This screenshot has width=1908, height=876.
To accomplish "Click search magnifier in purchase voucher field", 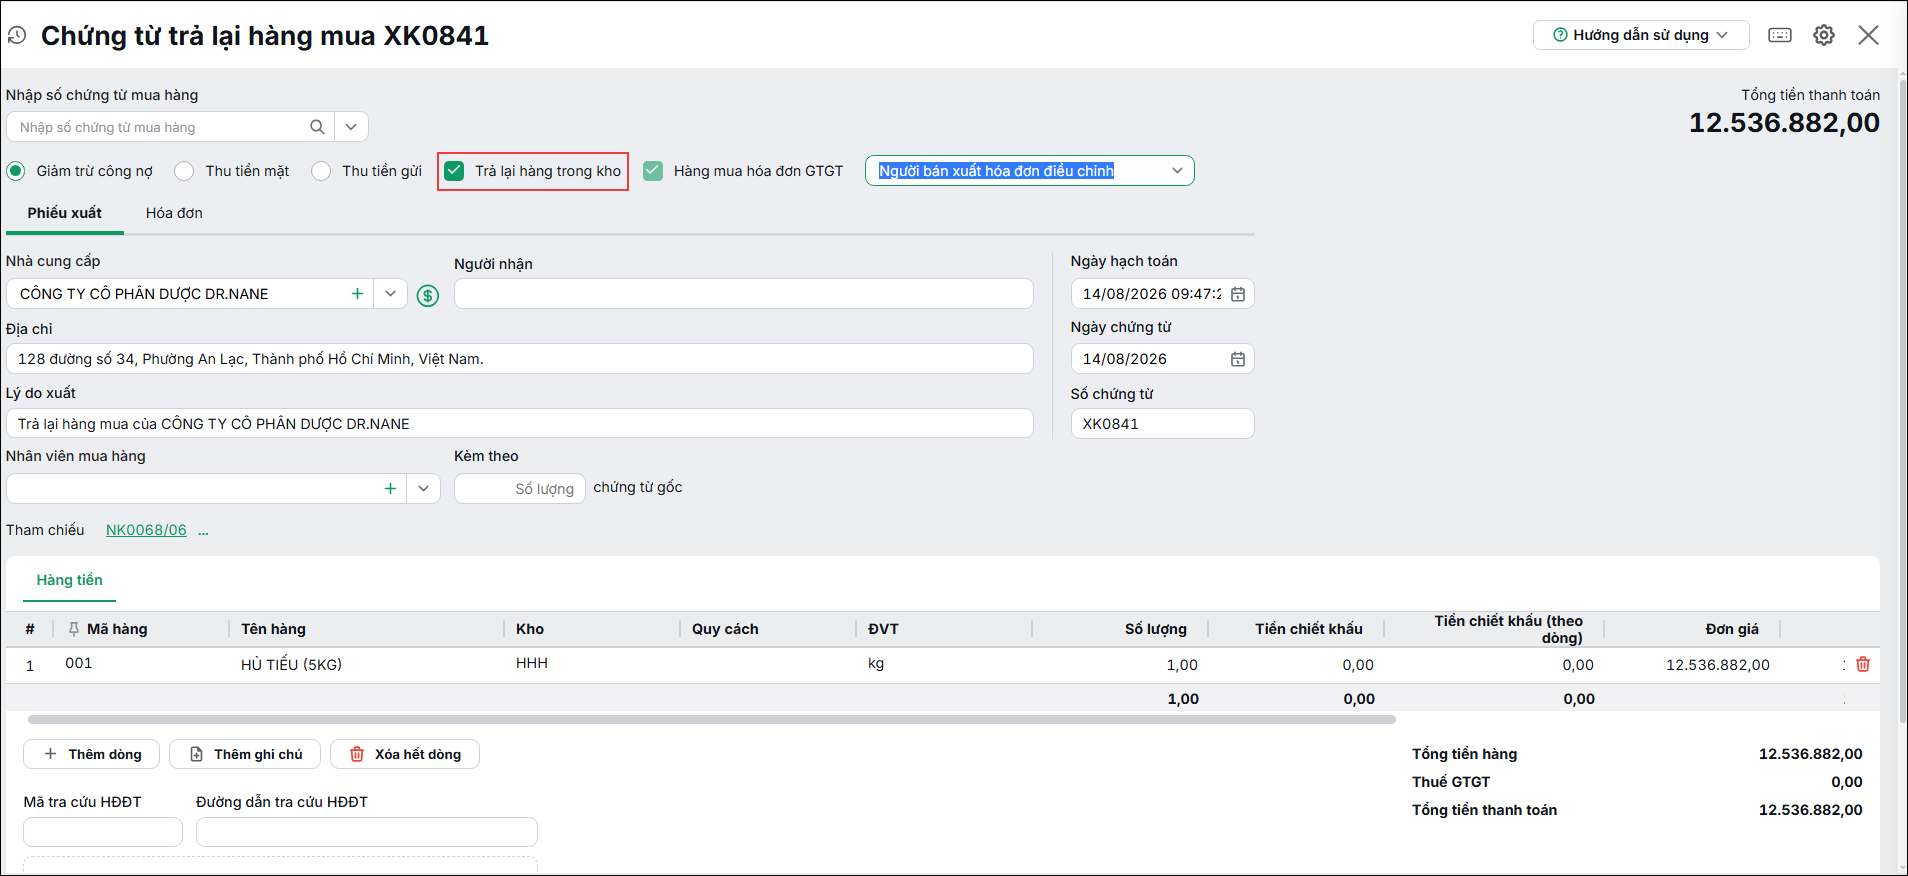I will tap(317, 127).
